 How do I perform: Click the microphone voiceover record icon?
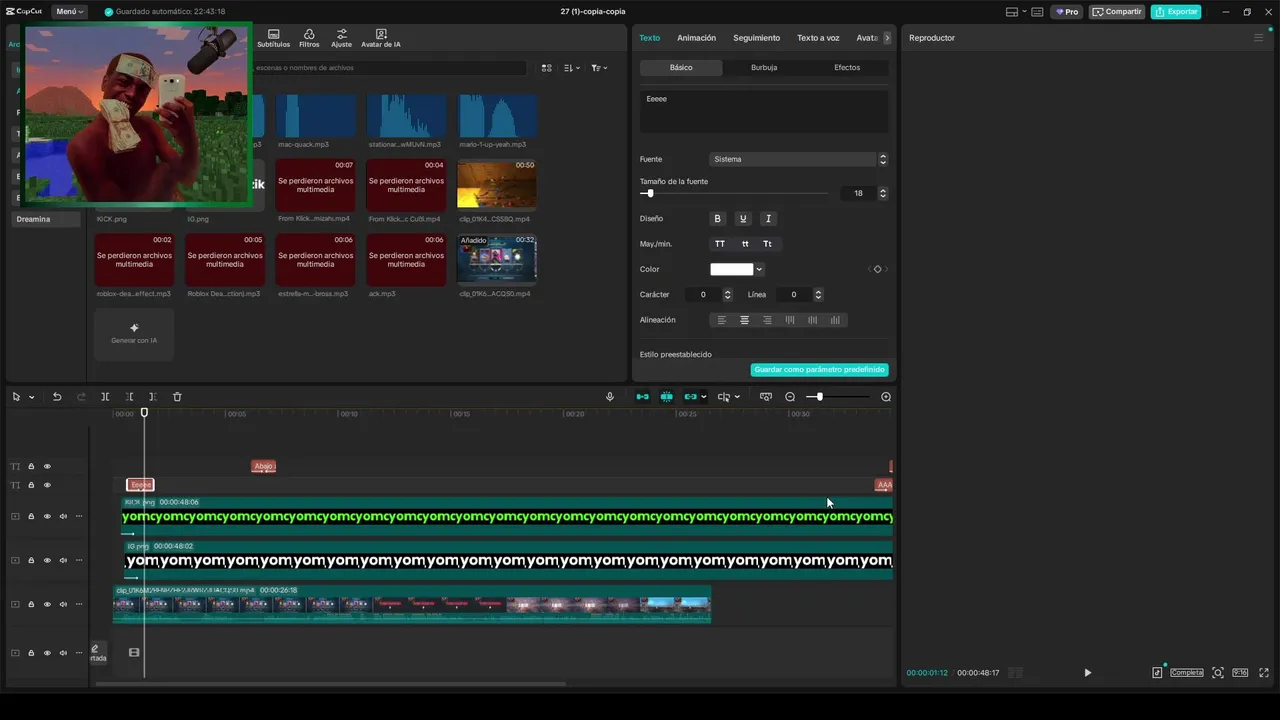[610, 397]
